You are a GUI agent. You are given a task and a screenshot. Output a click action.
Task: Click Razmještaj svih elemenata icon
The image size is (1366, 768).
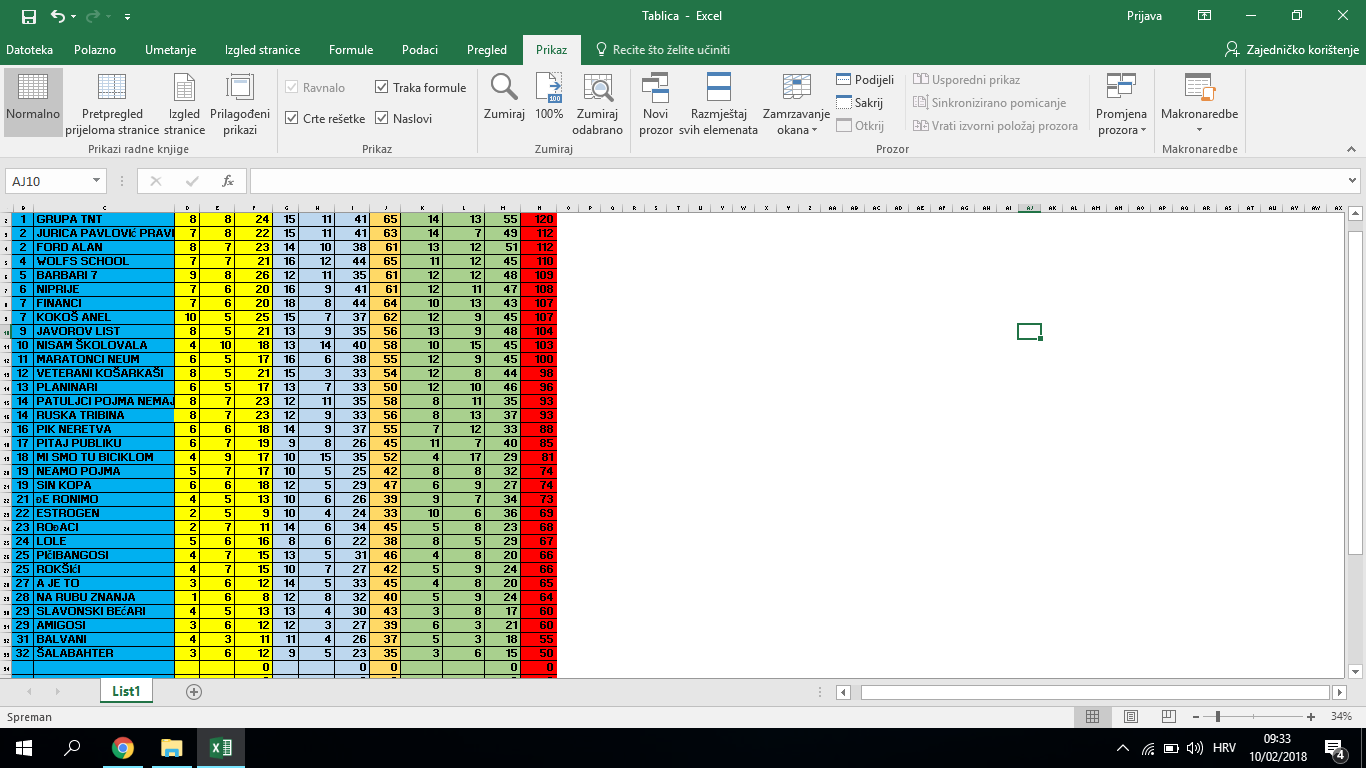[x=718, y=90]
